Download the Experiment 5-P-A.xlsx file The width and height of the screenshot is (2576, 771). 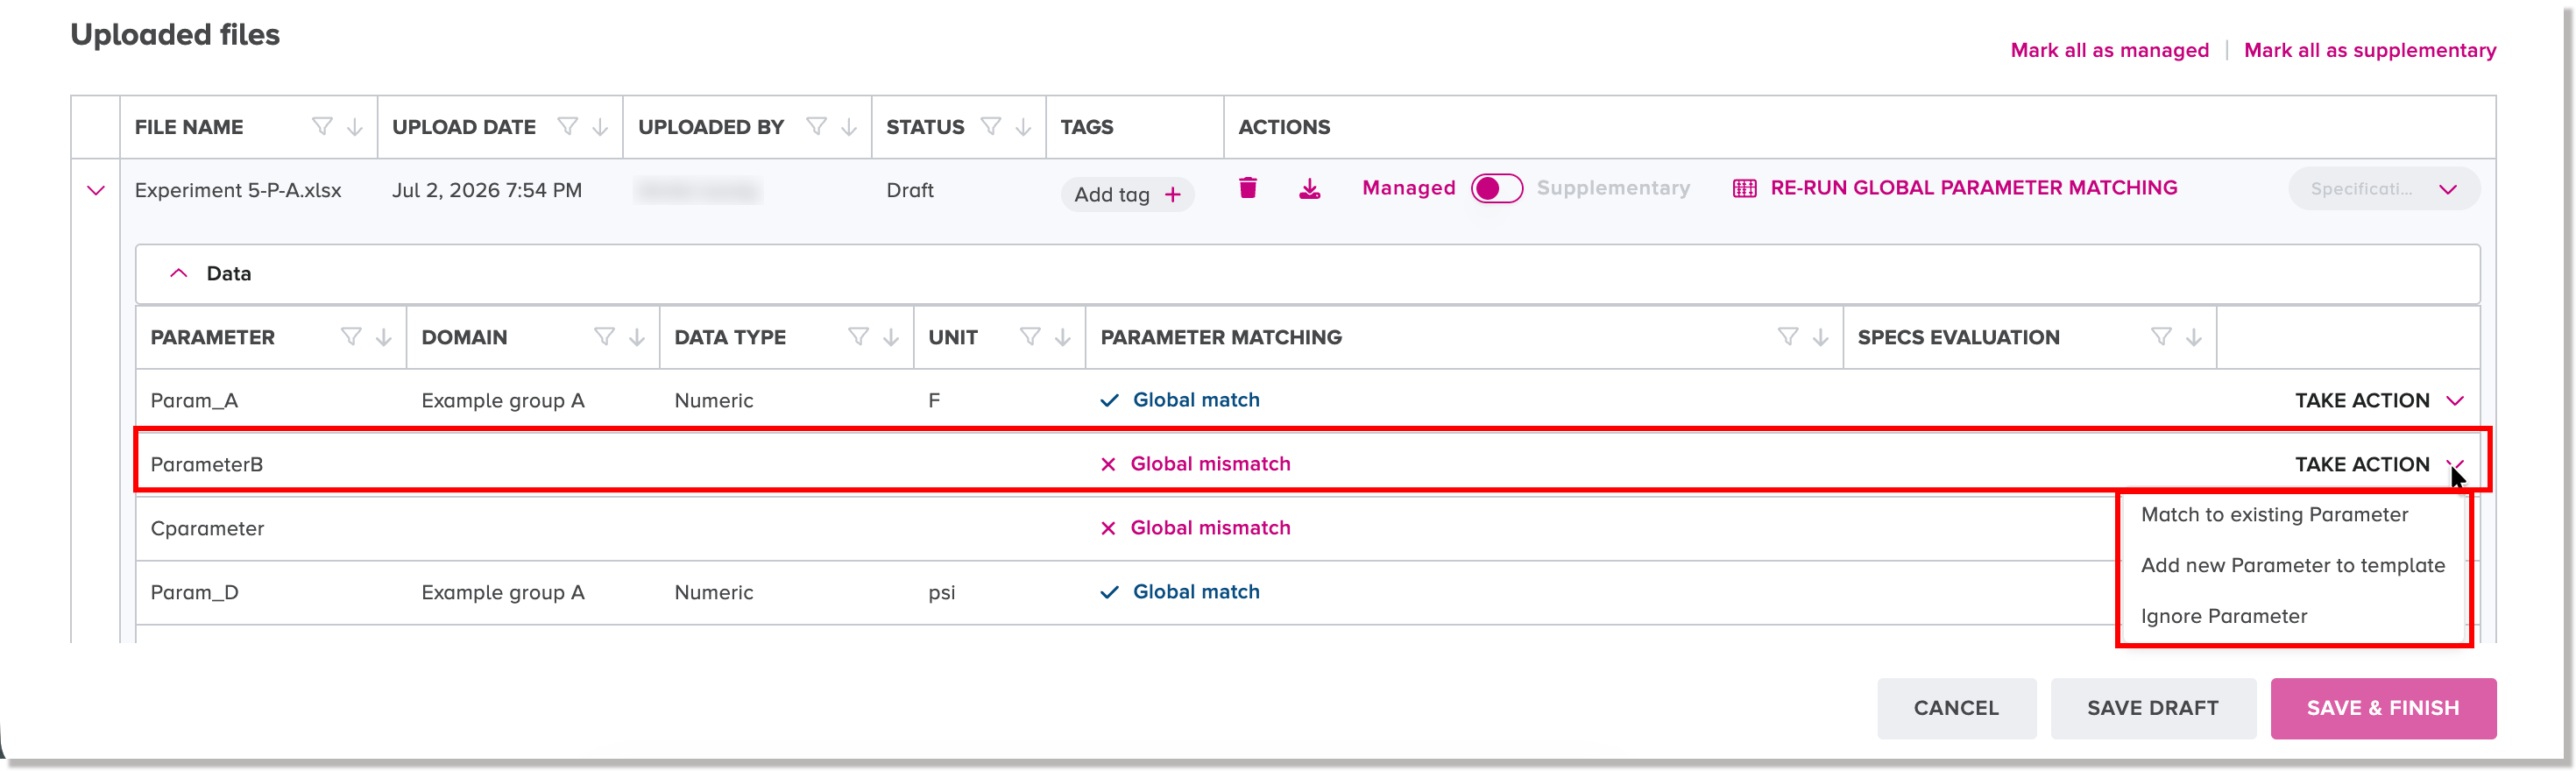click(1309, 188)
